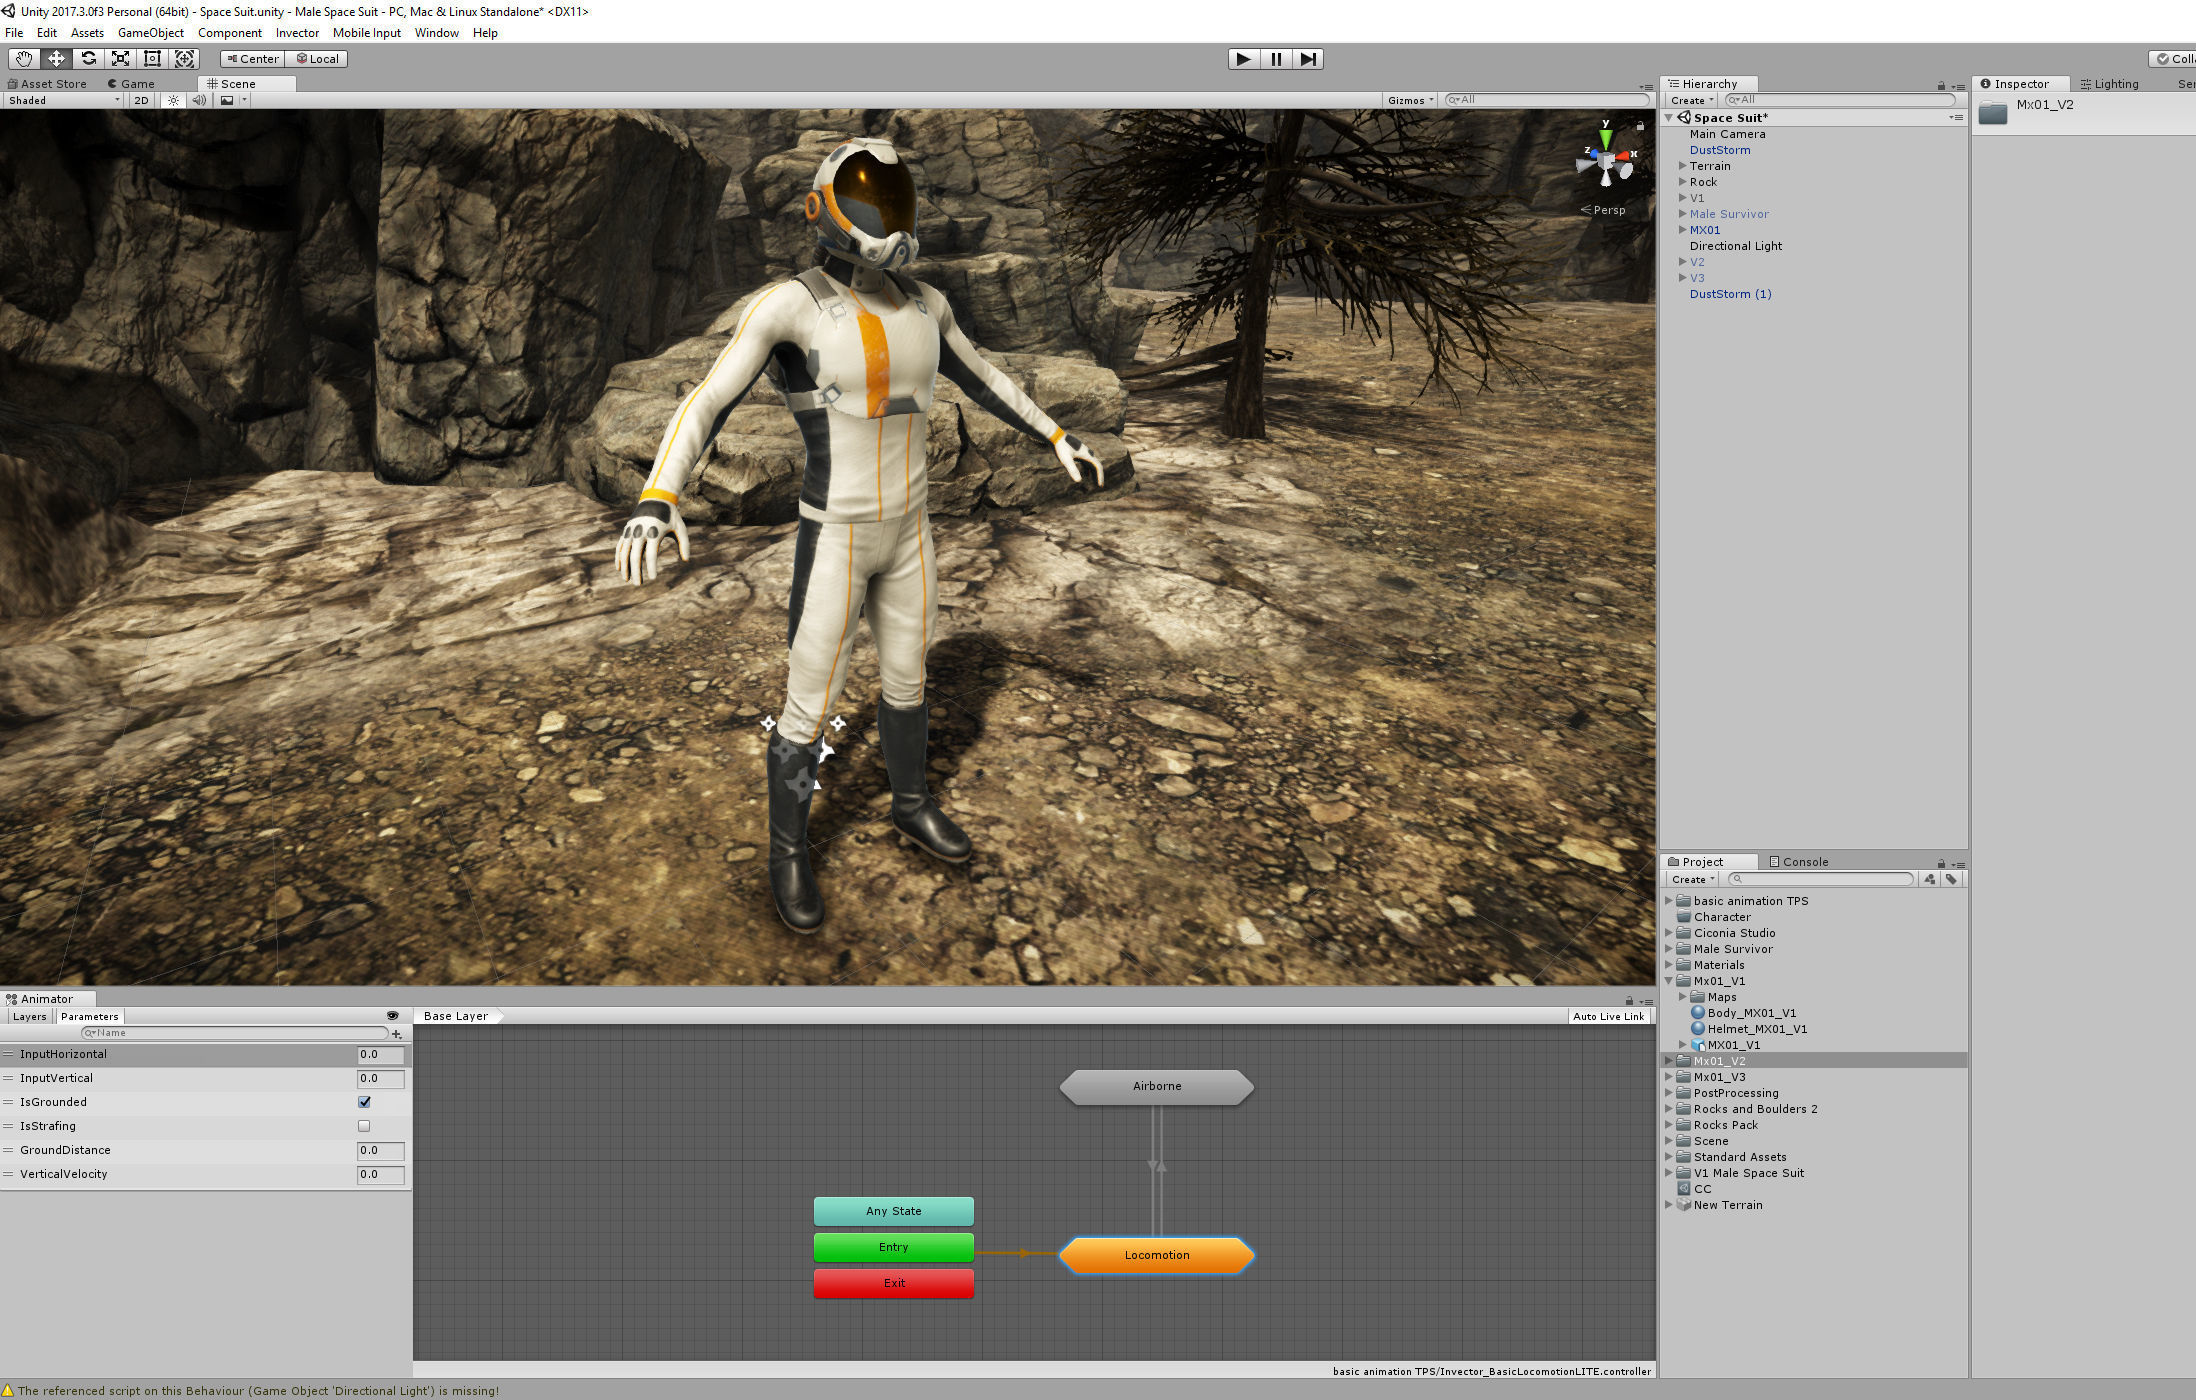Uncheck the IsGrounded parameter checkbox
This screenshot has width=2196, height=1400.
tap(364, 1102)
